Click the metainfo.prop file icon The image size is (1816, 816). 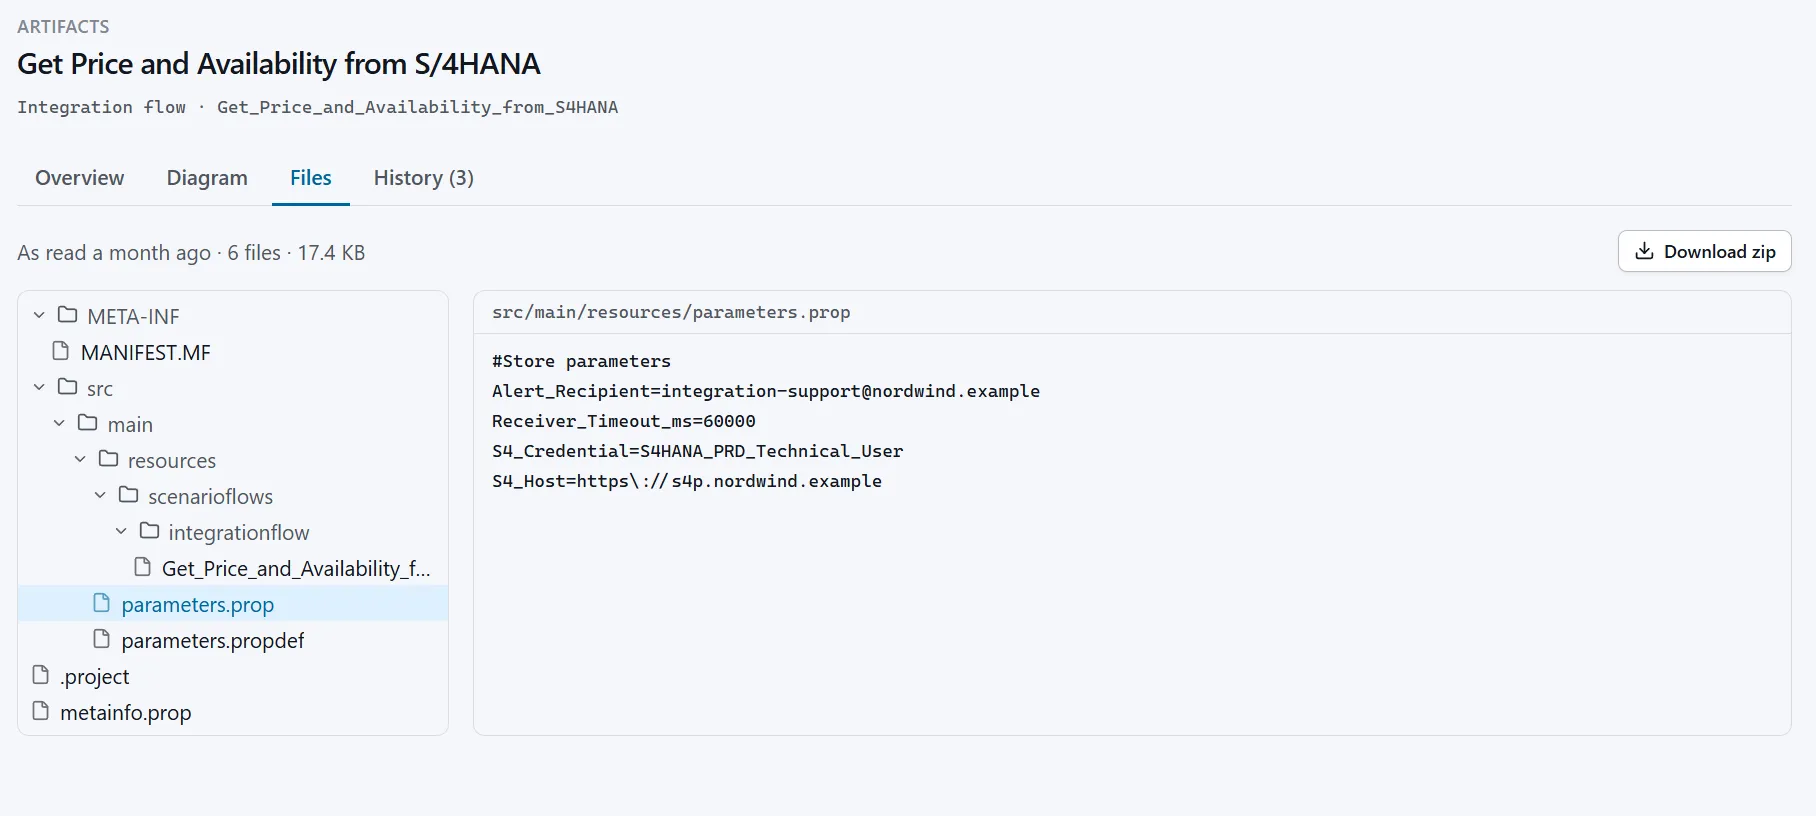point(41,711)
